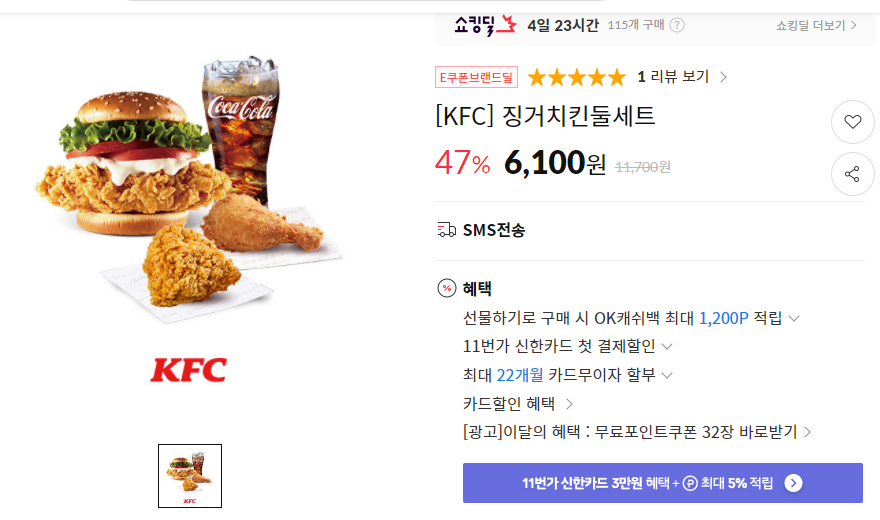Add product to wishlist with heart icon
The height and width of the screenshot is (520, 880).
coord(852,122)
